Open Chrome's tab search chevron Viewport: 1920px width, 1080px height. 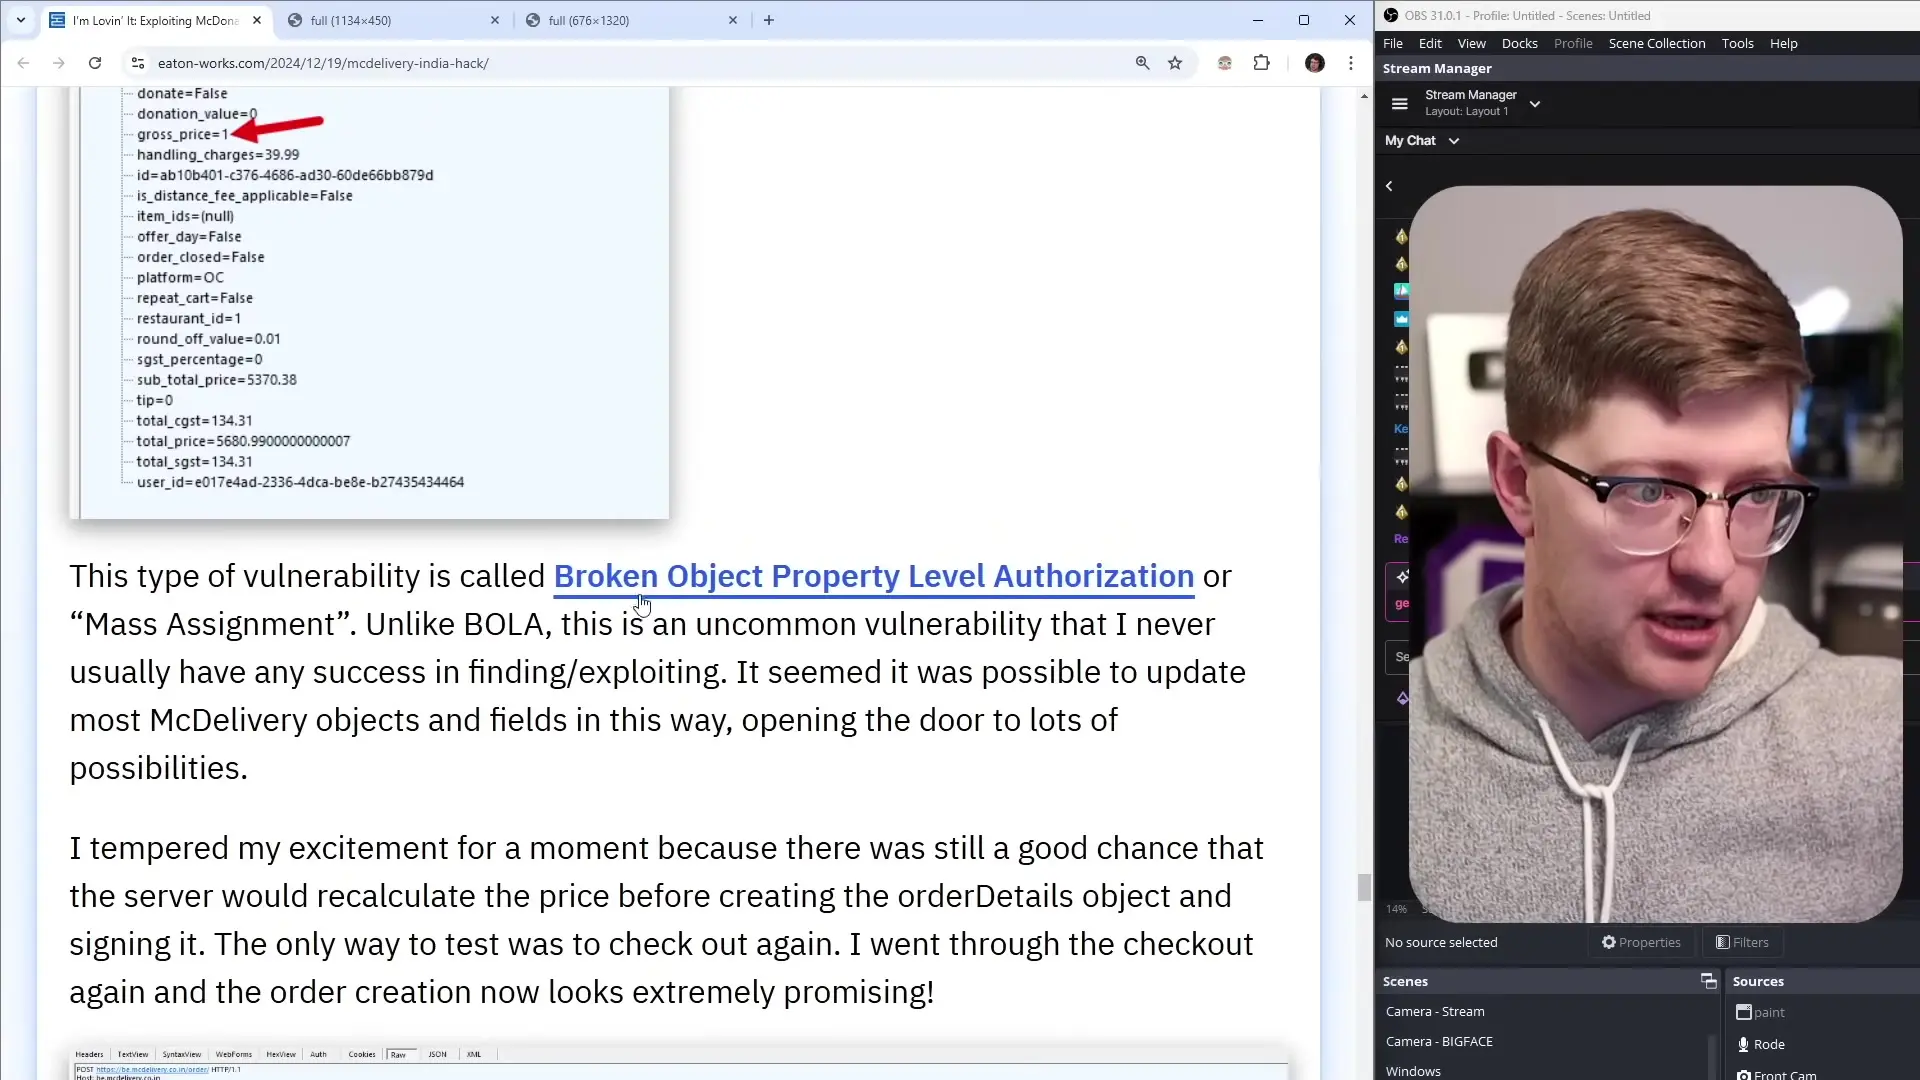[x=20, y=20]
